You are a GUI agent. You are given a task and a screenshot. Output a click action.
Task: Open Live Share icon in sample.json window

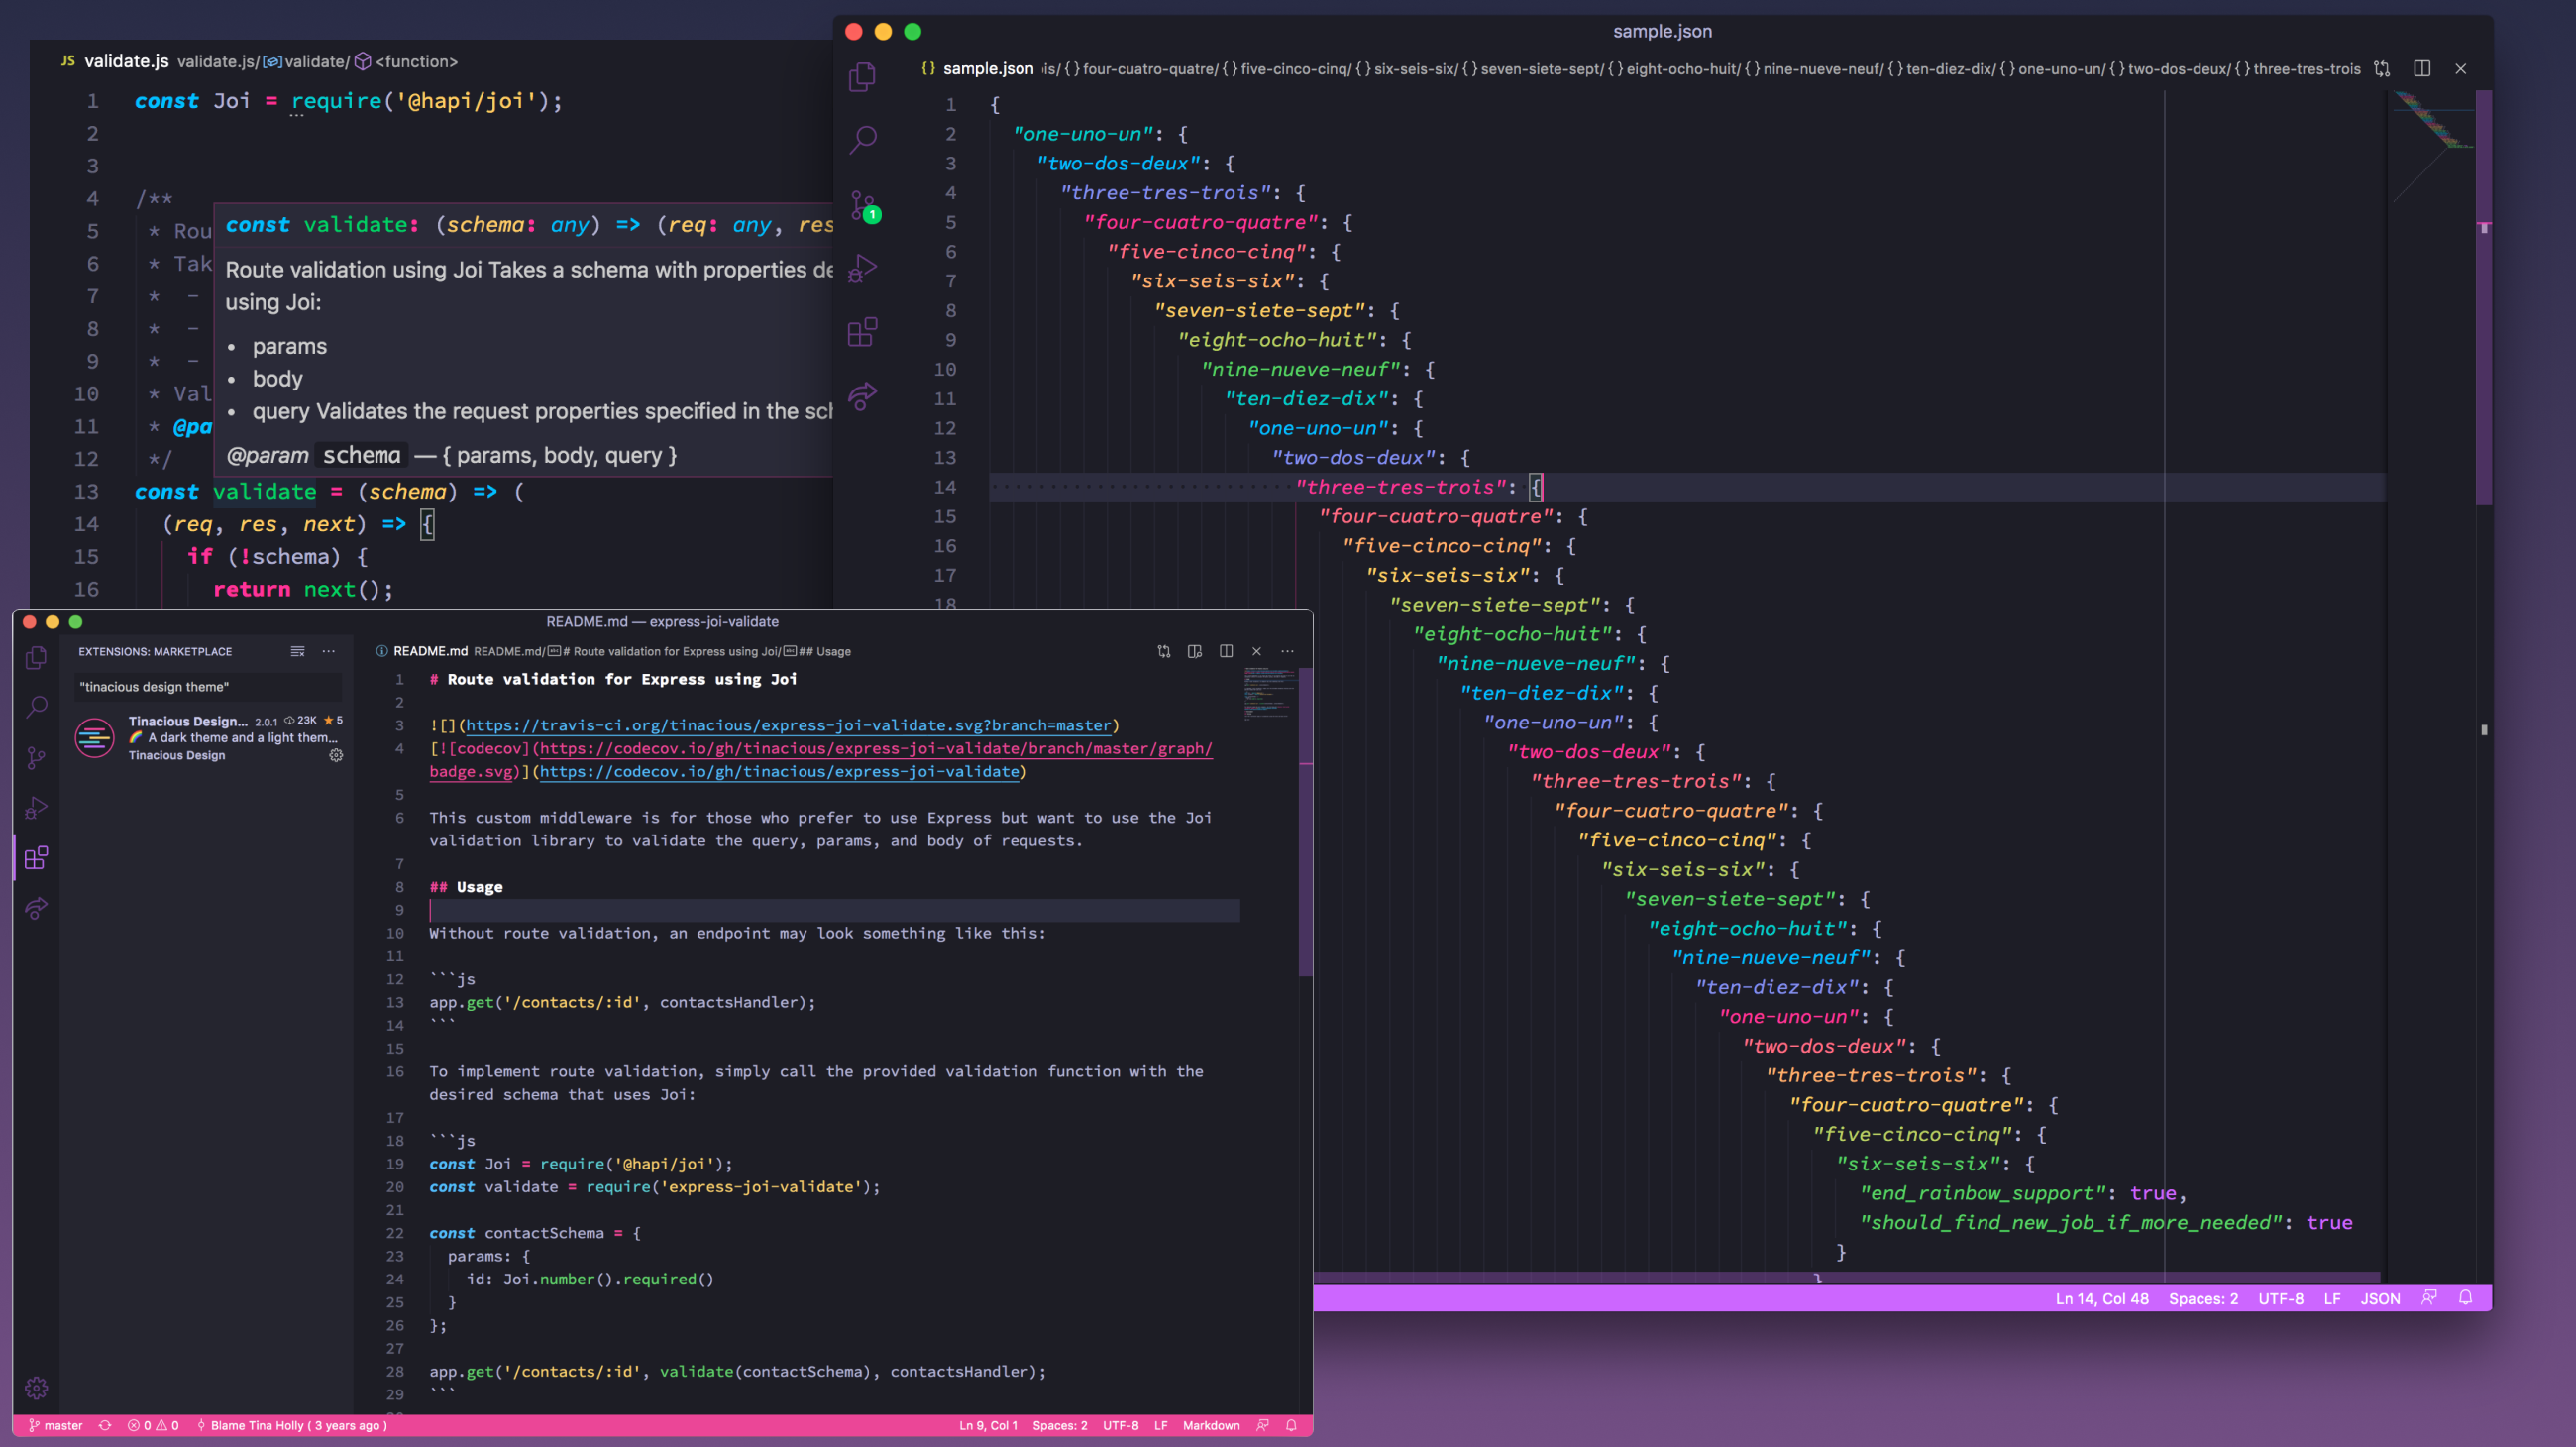point(862,396)
